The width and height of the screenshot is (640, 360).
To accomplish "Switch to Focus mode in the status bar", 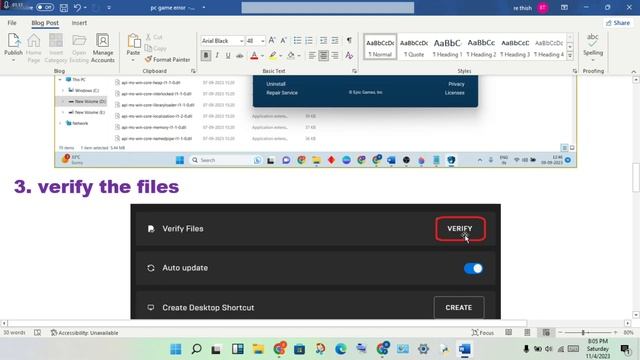I will point(482,333).
